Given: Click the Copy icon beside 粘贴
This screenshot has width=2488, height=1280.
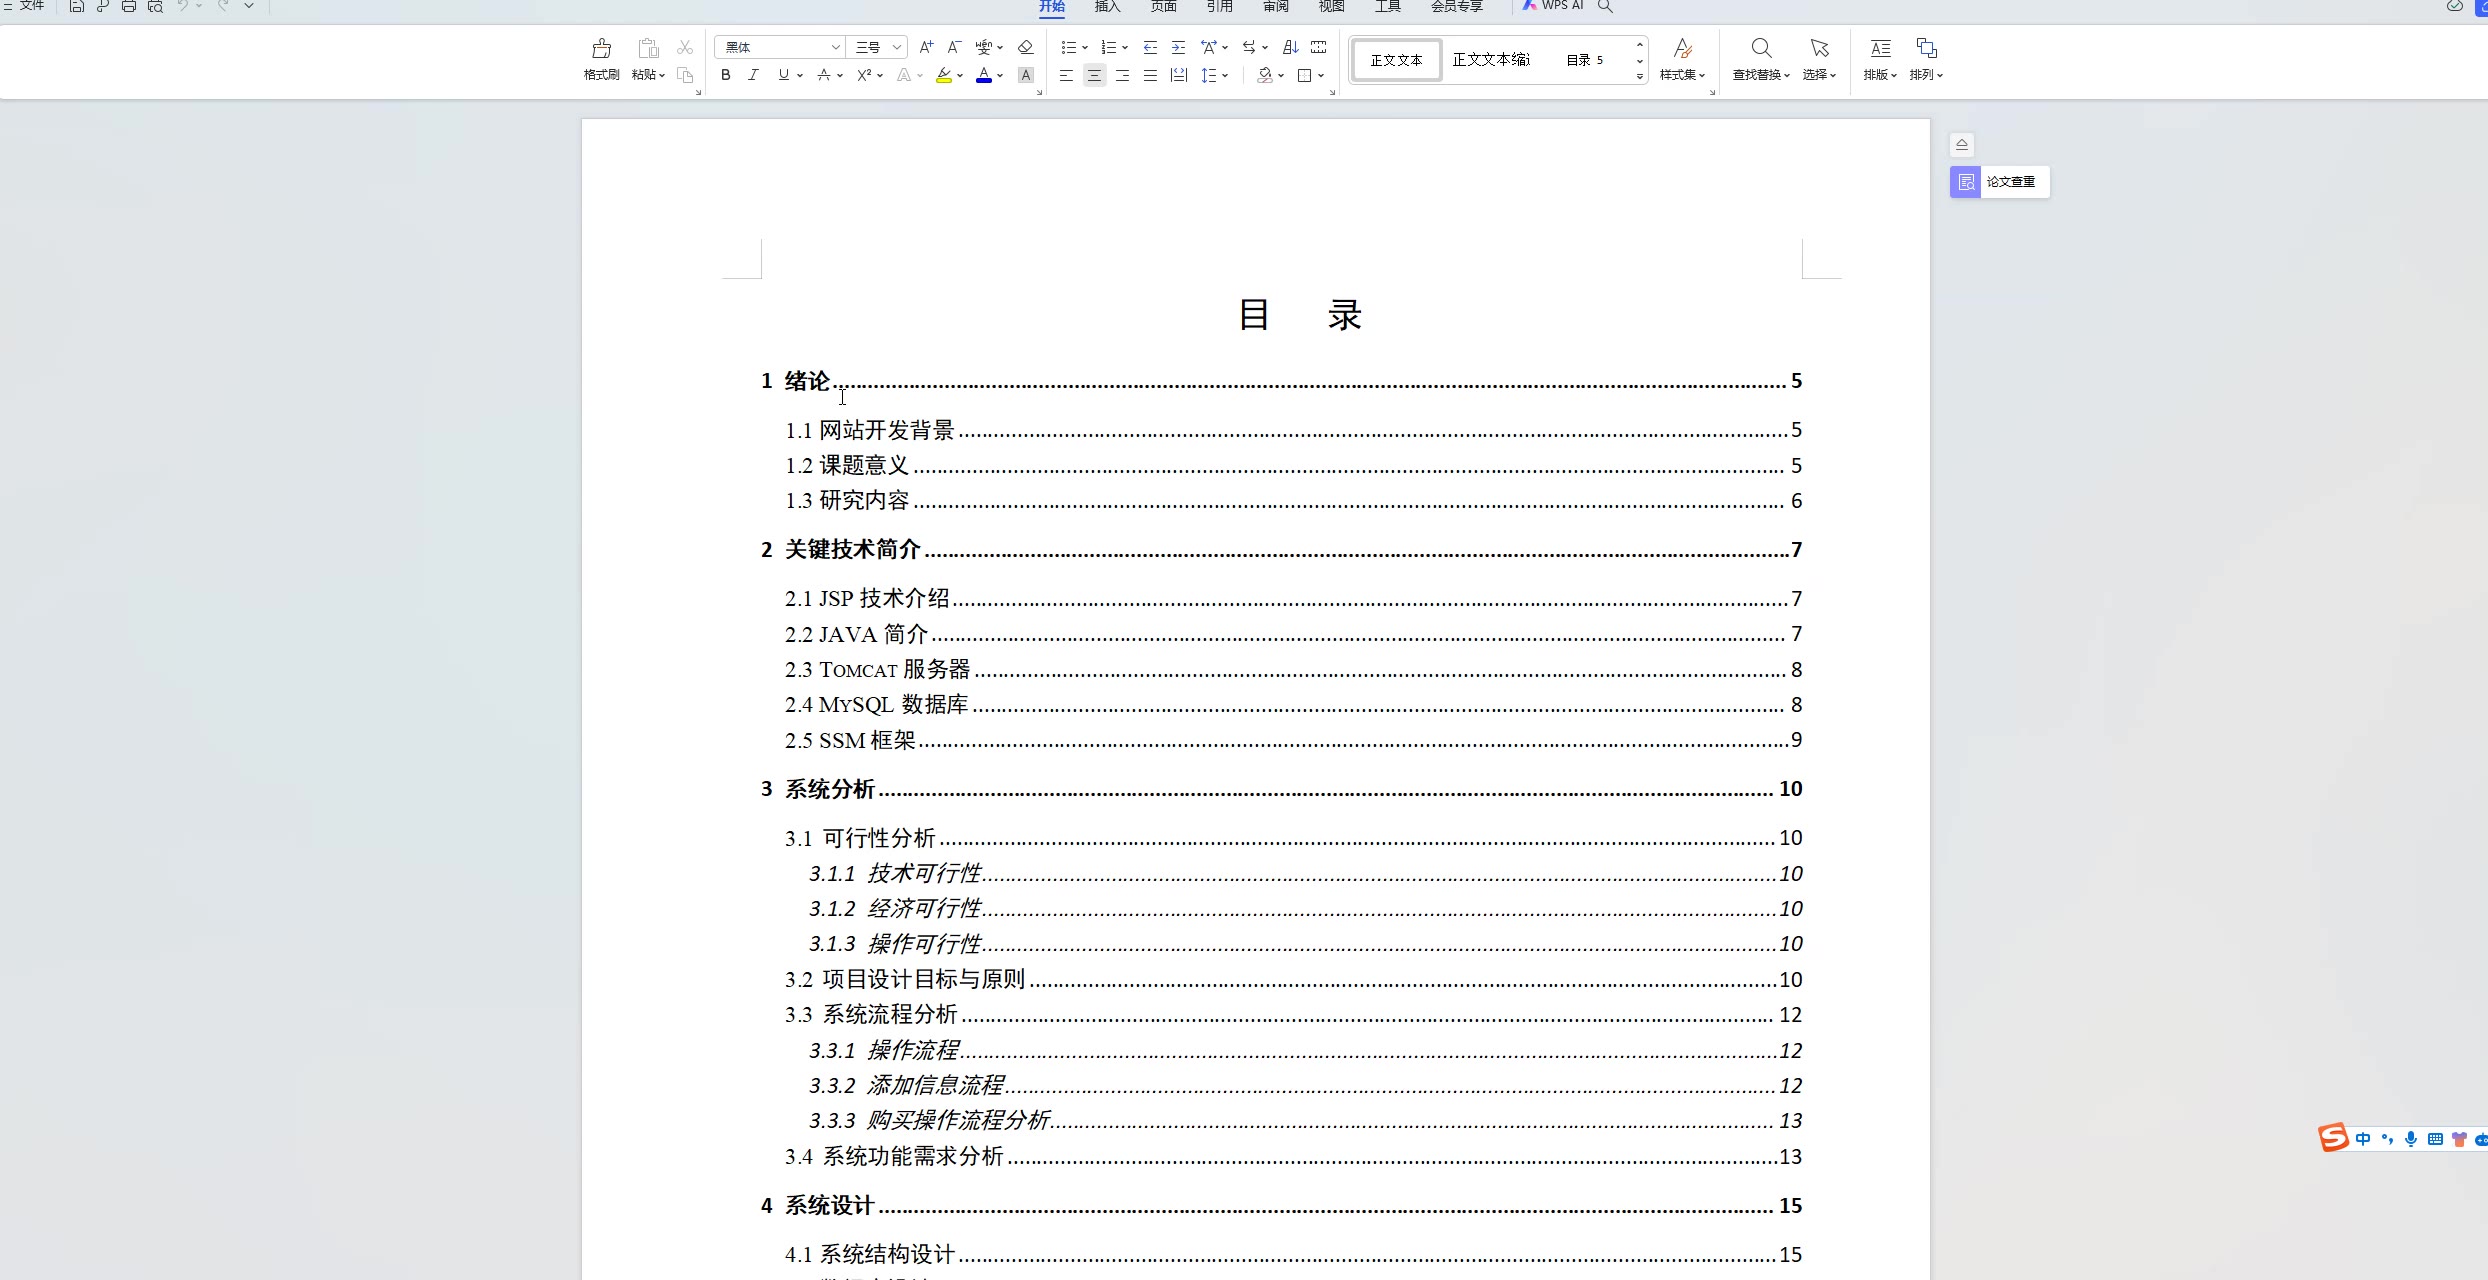Looking at the screenshot, I should coord(685,75).
